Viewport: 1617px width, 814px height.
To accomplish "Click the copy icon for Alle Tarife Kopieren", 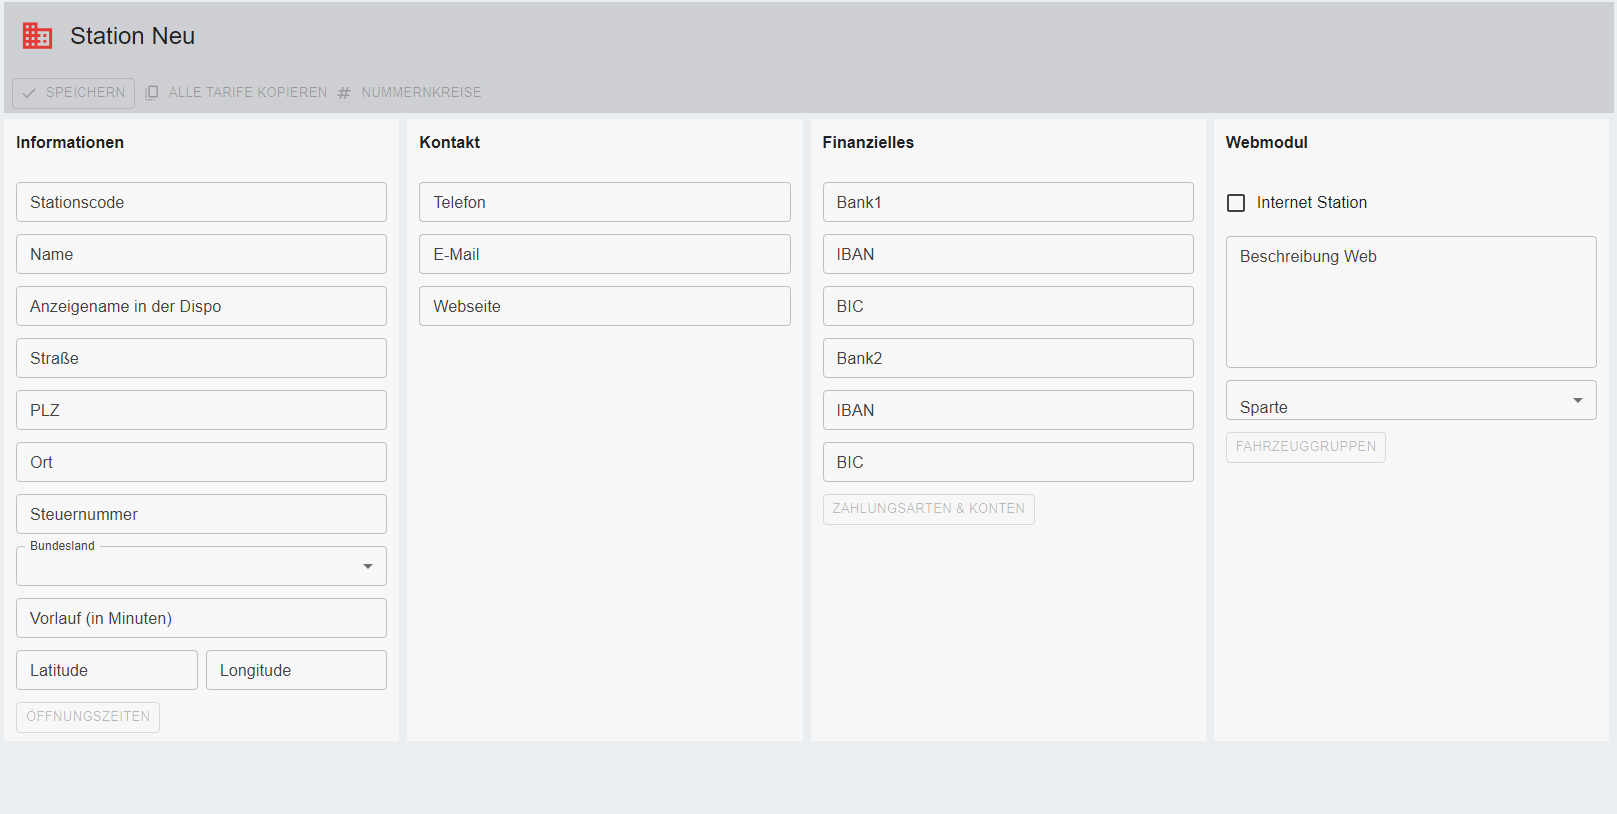I will tap(152, 93).
